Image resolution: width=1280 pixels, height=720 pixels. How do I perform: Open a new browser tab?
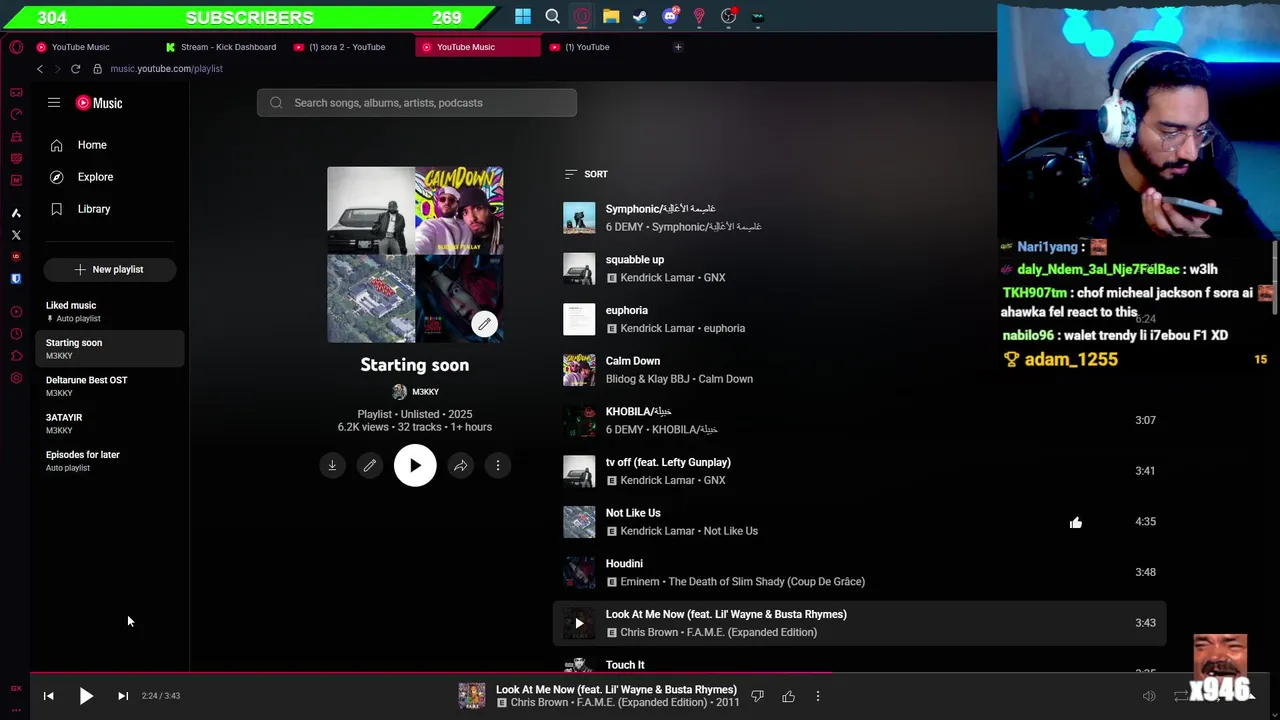click(x=678, y=47)
